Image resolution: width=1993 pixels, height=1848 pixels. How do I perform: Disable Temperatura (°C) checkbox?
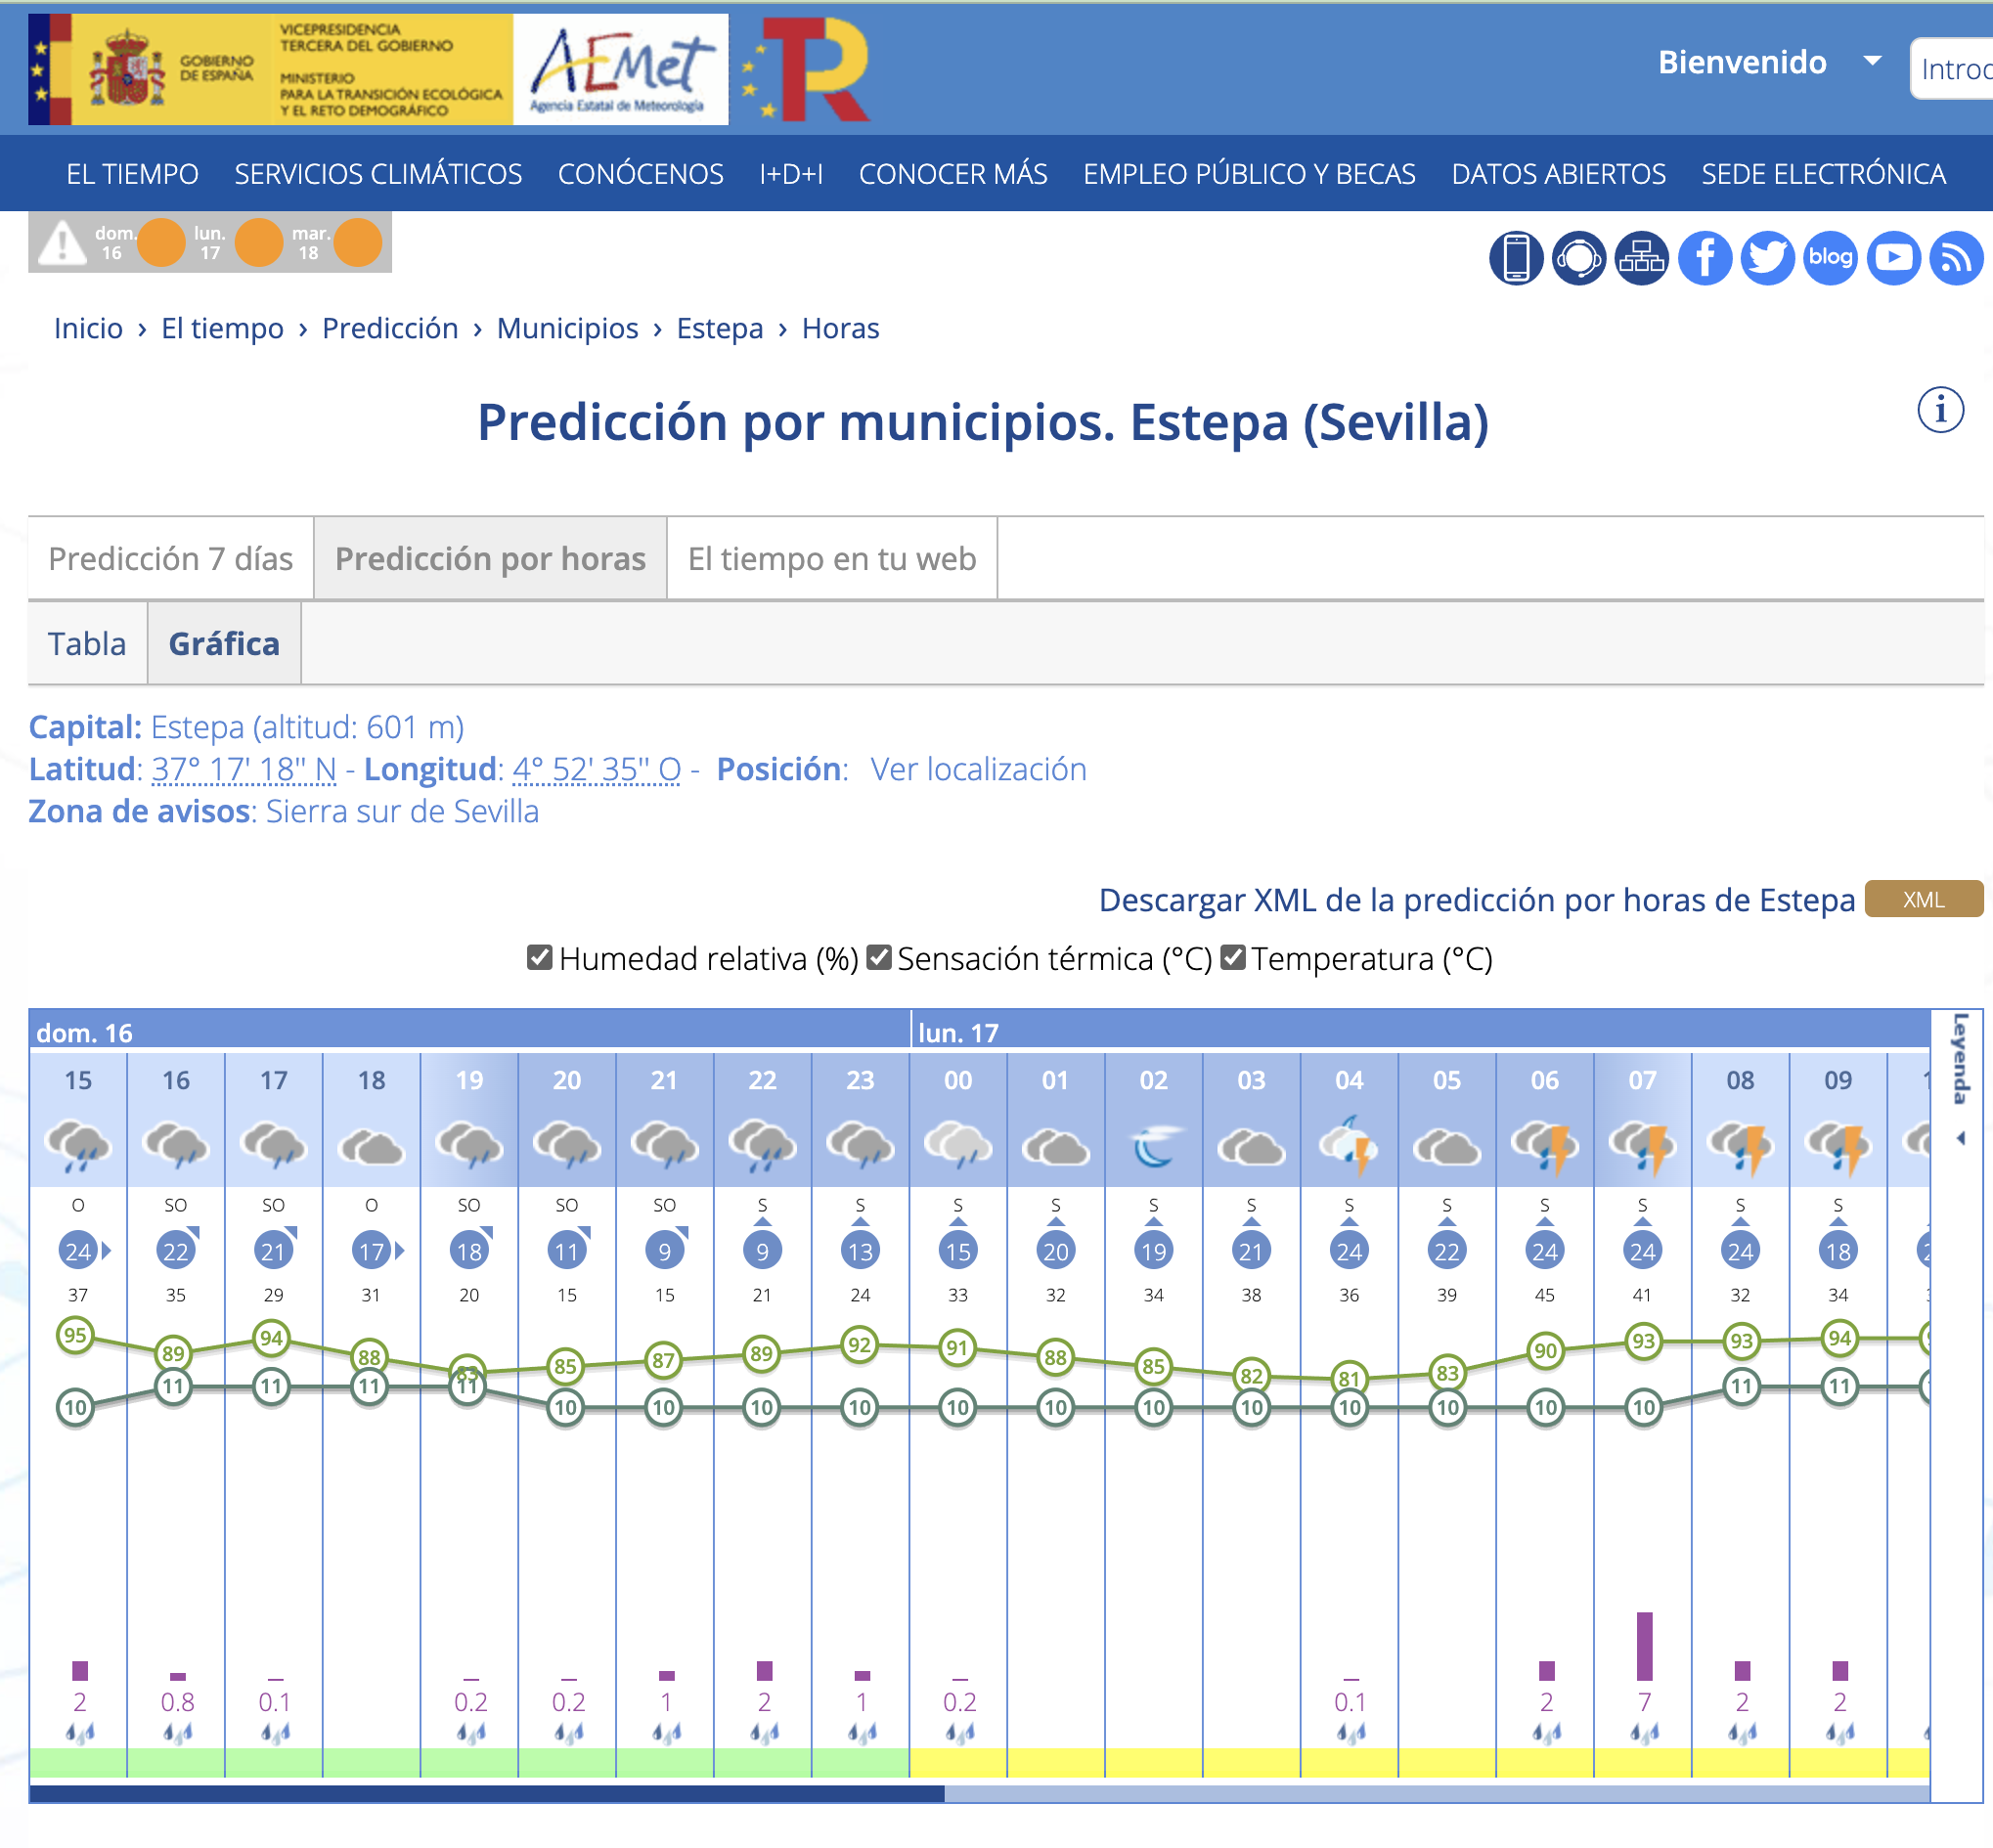pyautogui.click(x=1233, y=958)
